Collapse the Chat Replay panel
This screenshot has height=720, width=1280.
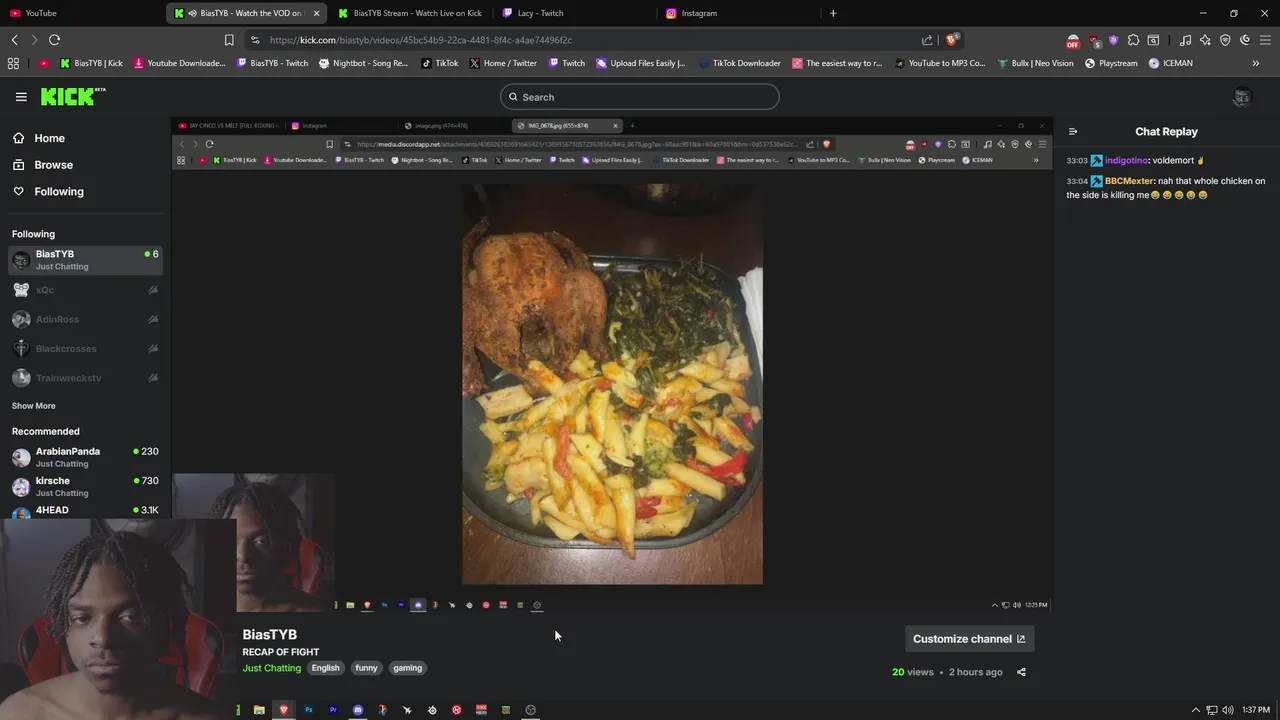click(1073, 131)
